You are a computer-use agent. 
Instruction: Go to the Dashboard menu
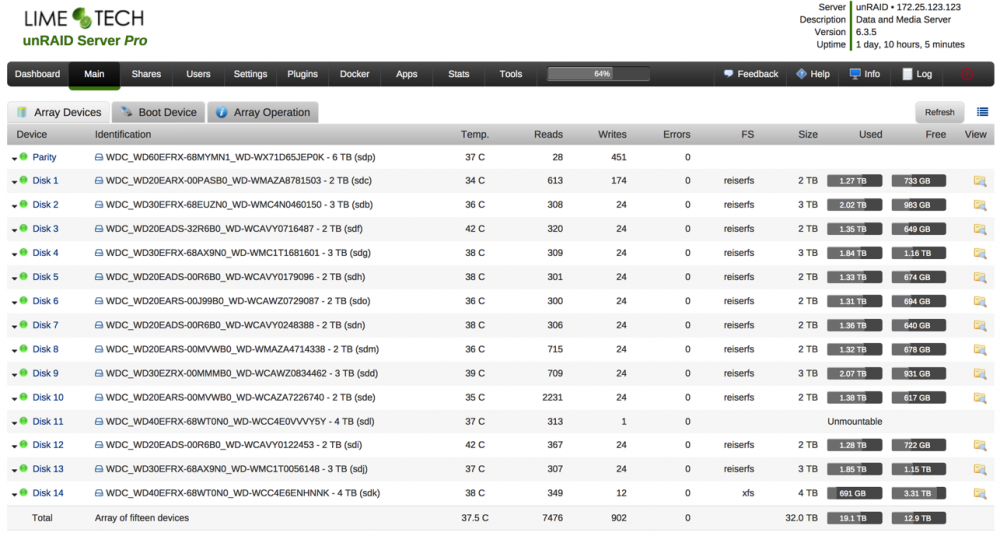(38, 74)
